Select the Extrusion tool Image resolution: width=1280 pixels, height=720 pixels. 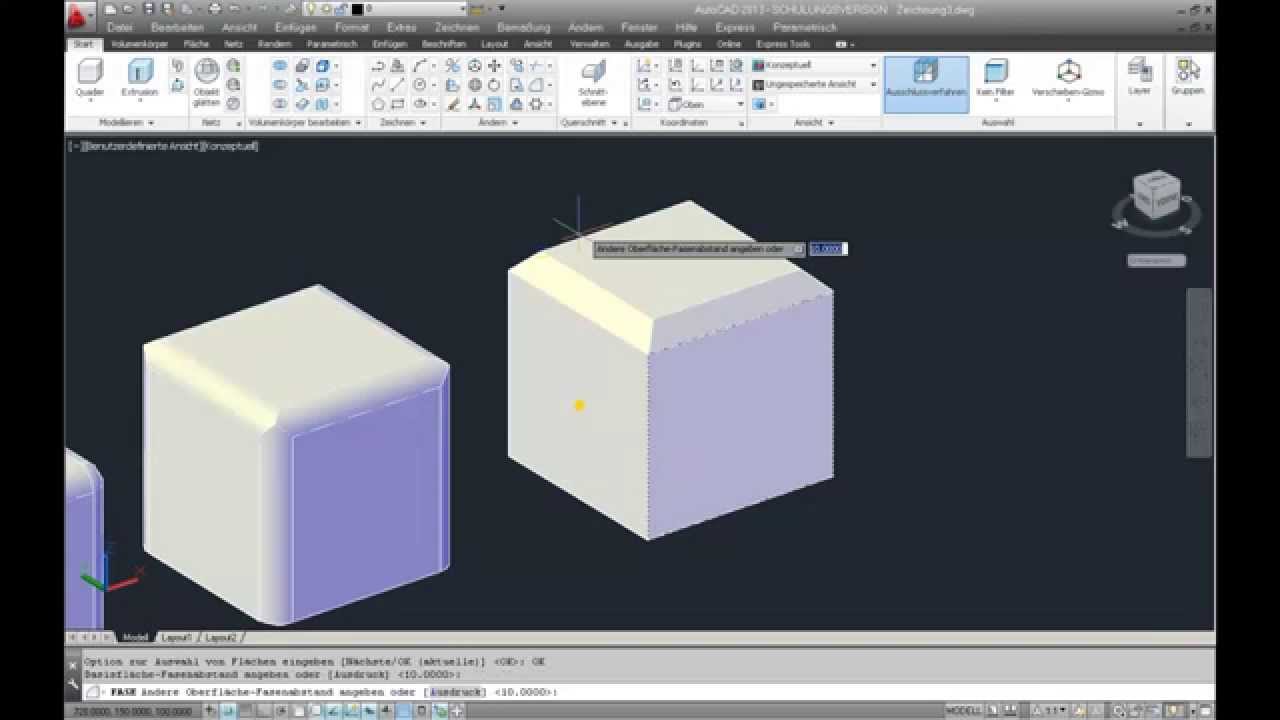(x=140, y=78)
